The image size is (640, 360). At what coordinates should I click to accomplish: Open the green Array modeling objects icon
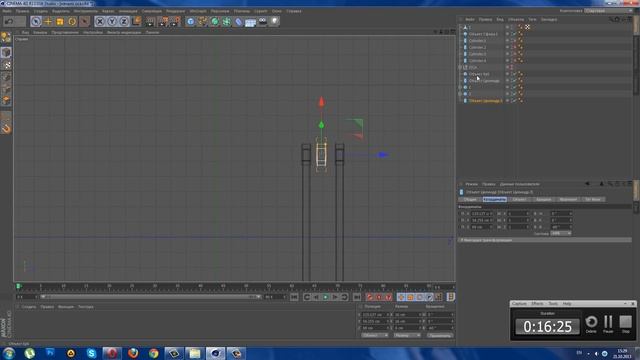227,21
